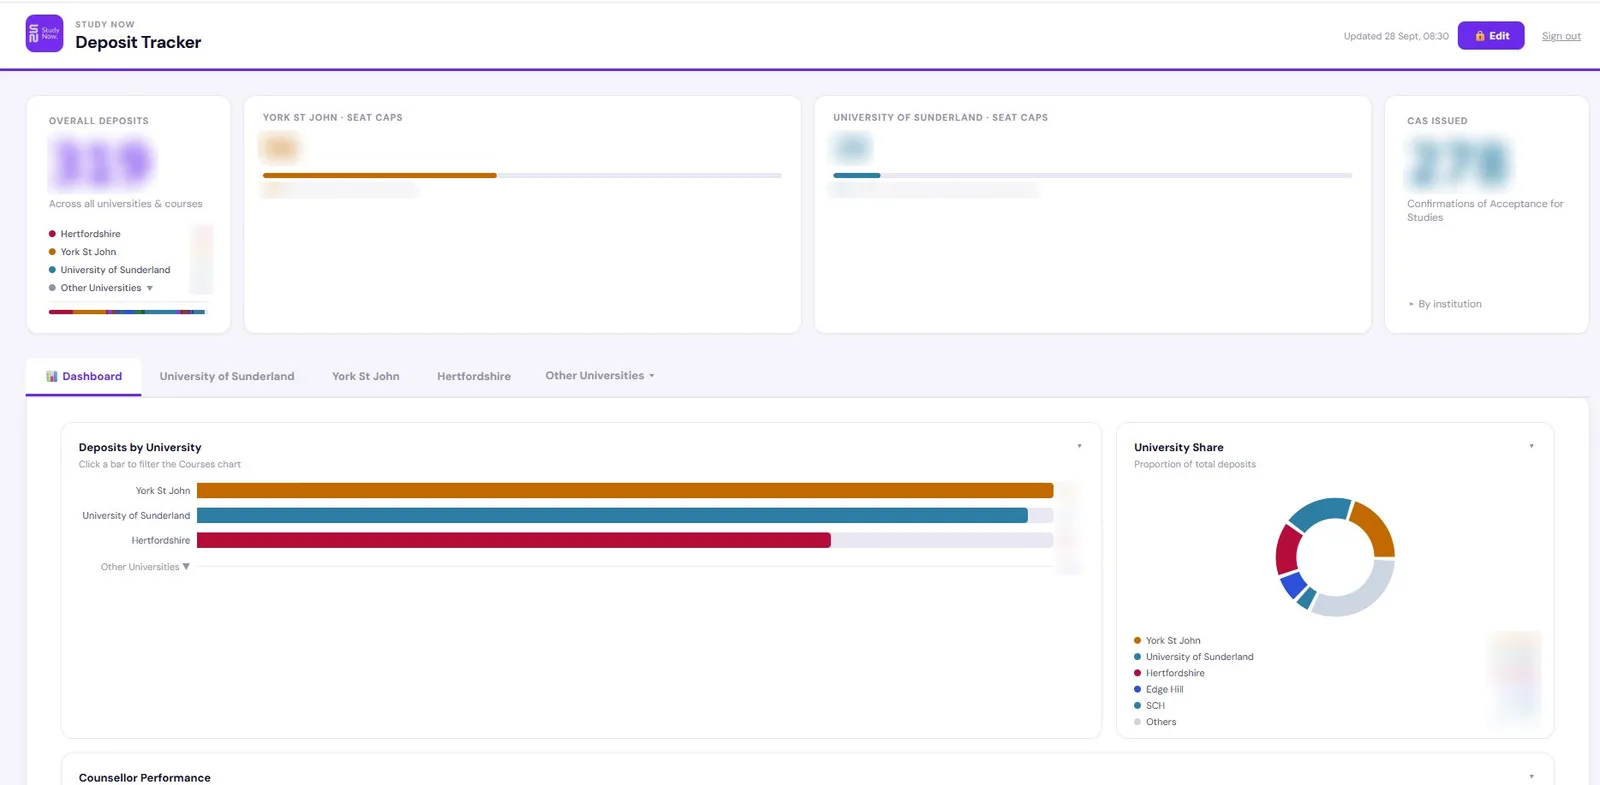1600x785 pixels.
Task: Collapse the University Share panel caret
Action: click(x=1531, y=446)
